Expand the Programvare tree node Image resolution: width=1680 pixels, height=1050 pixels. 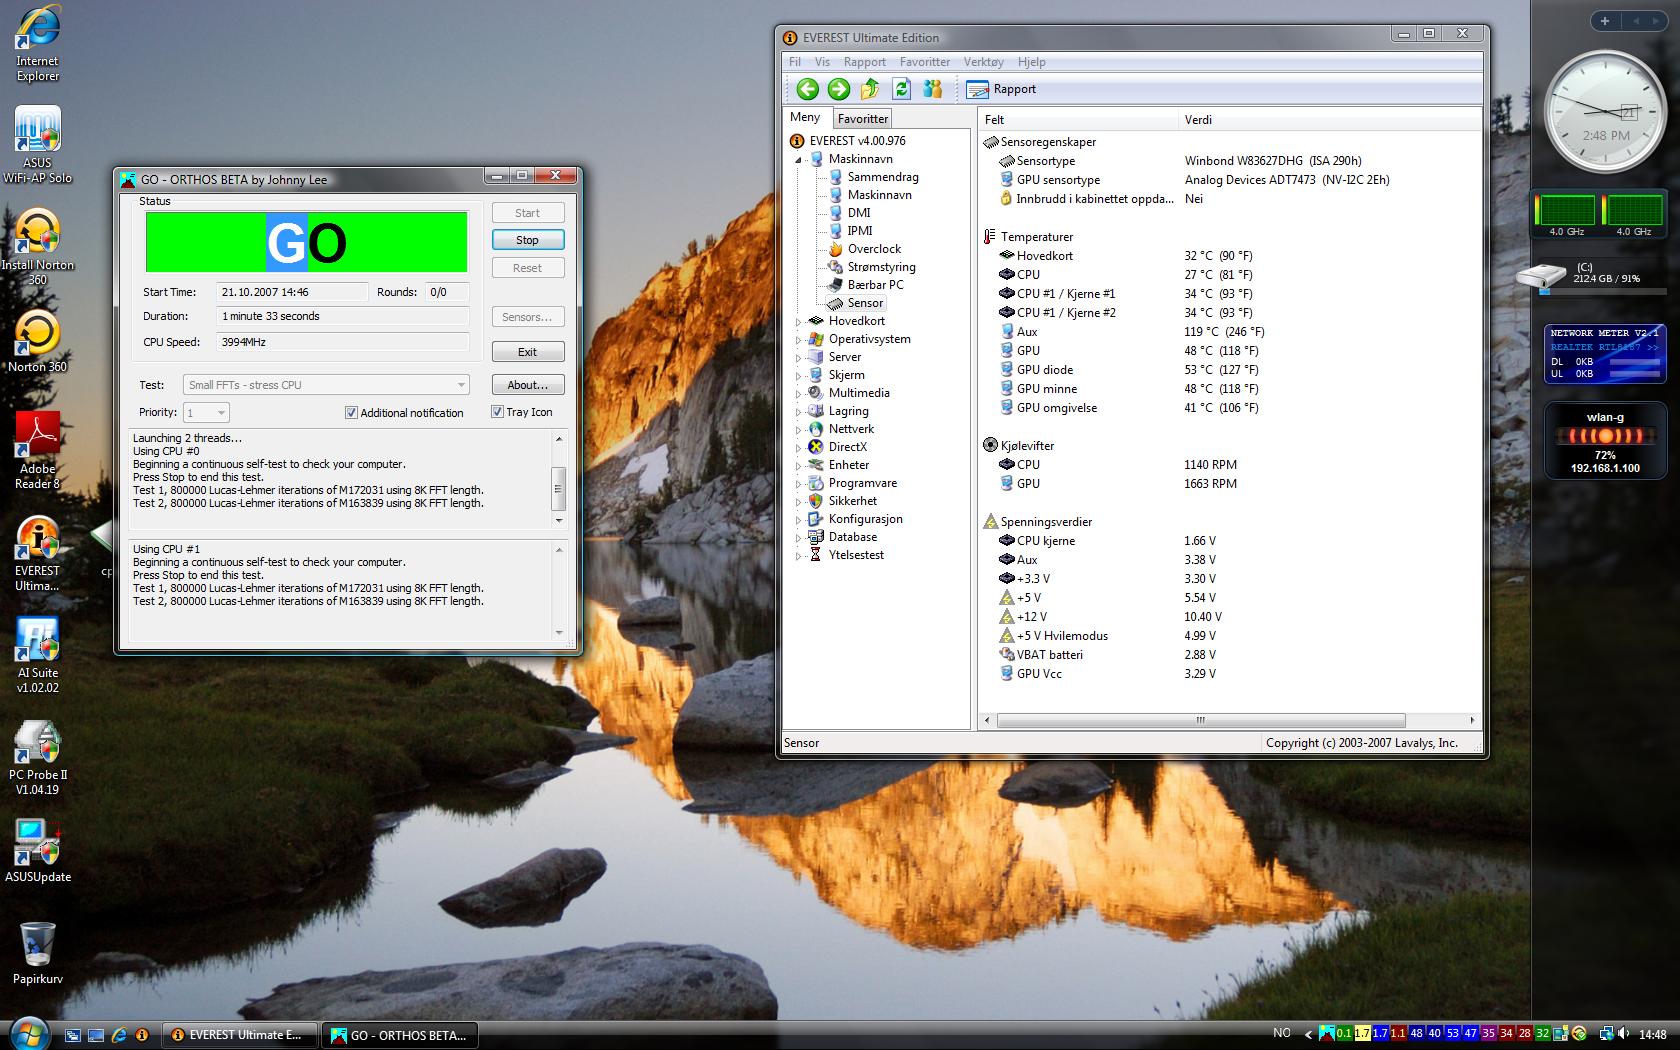tap(799, 484)
